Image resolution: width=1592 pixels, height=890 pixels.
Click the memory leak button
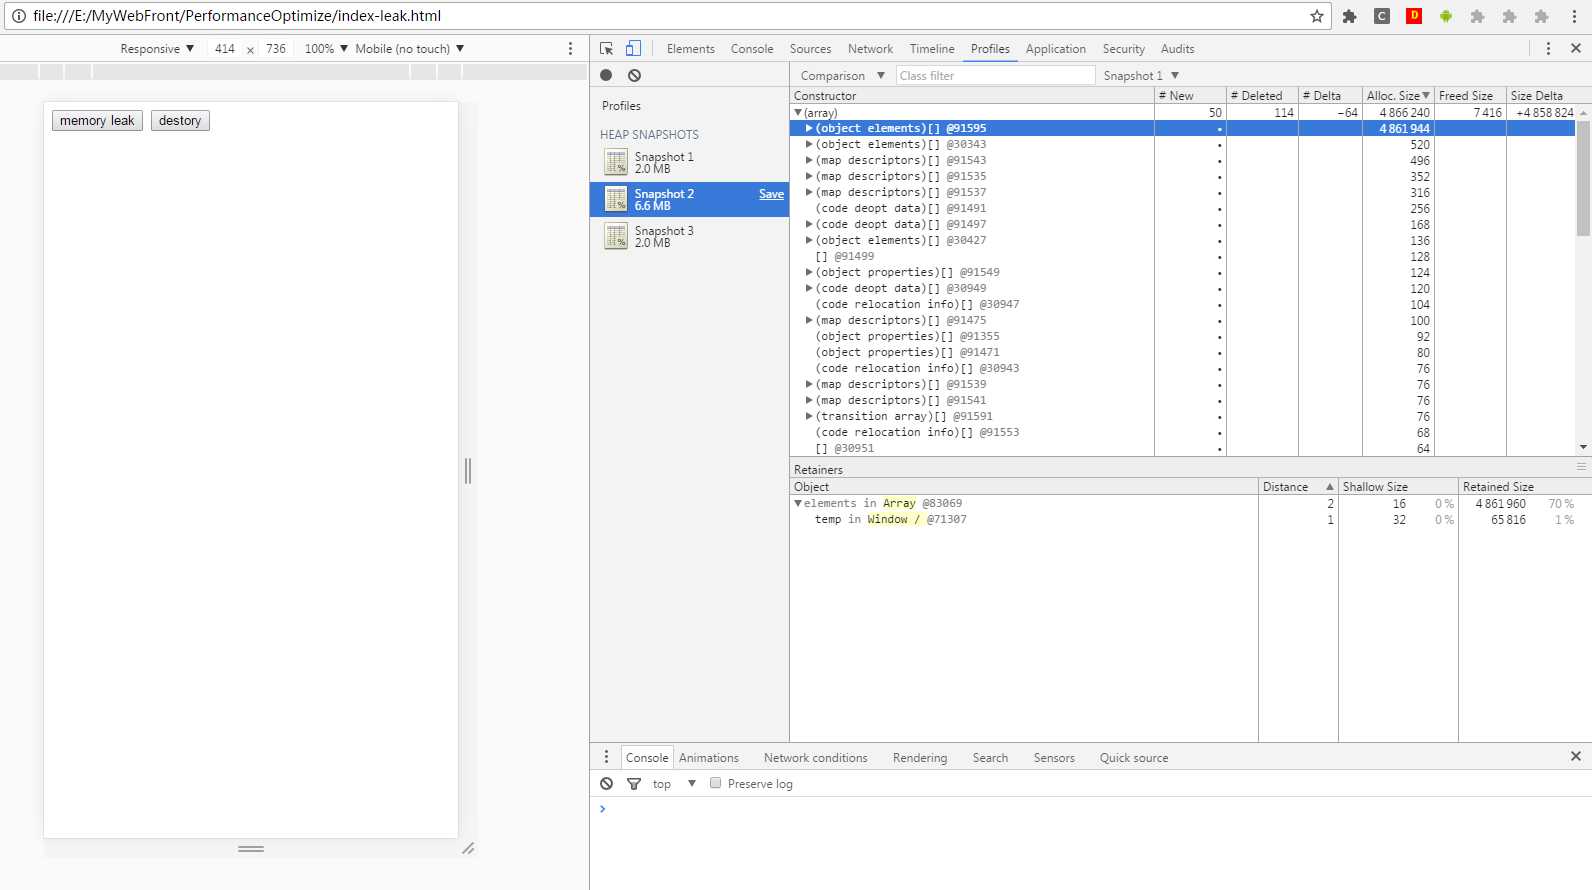point(97,120)
